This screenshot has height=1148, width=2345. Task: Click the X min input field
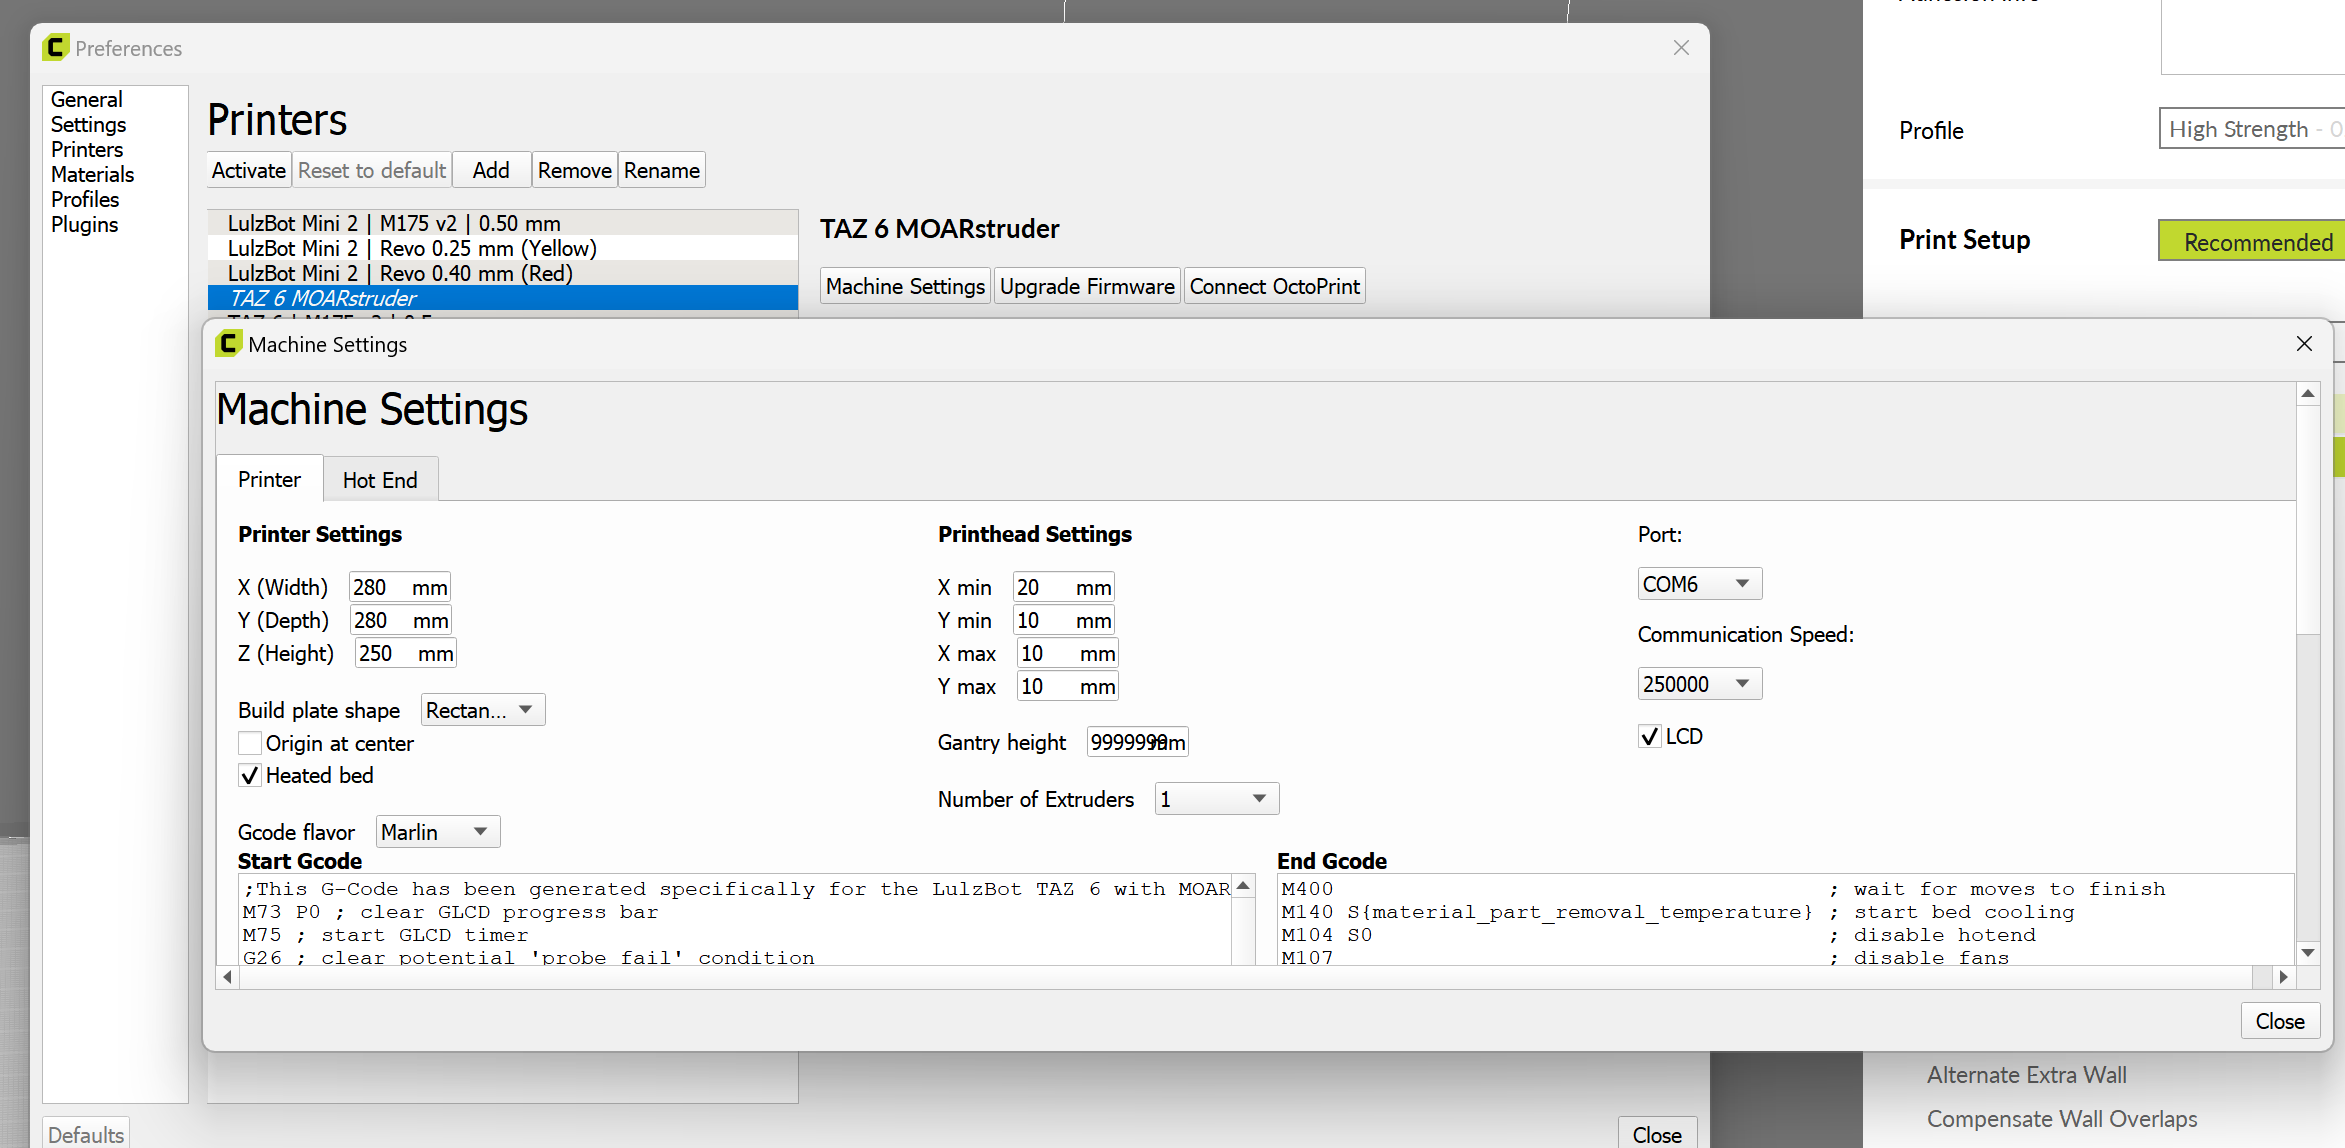tap(1064, 587)
